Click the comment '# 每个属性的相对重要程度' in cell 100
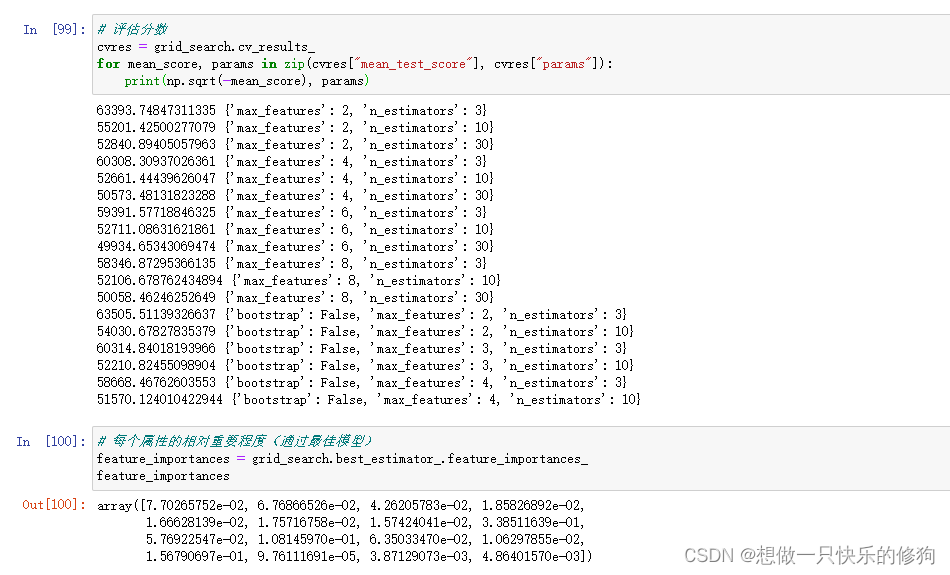This screenshot has height=575, width=950. click(x=234, y=440)
